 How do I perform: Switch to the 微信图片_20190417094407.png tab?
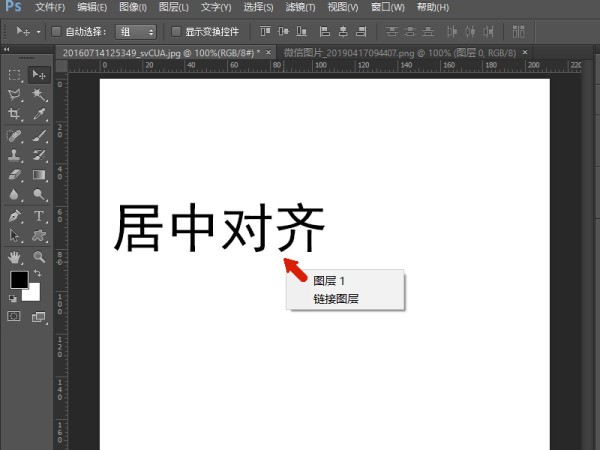pos(400,51)
